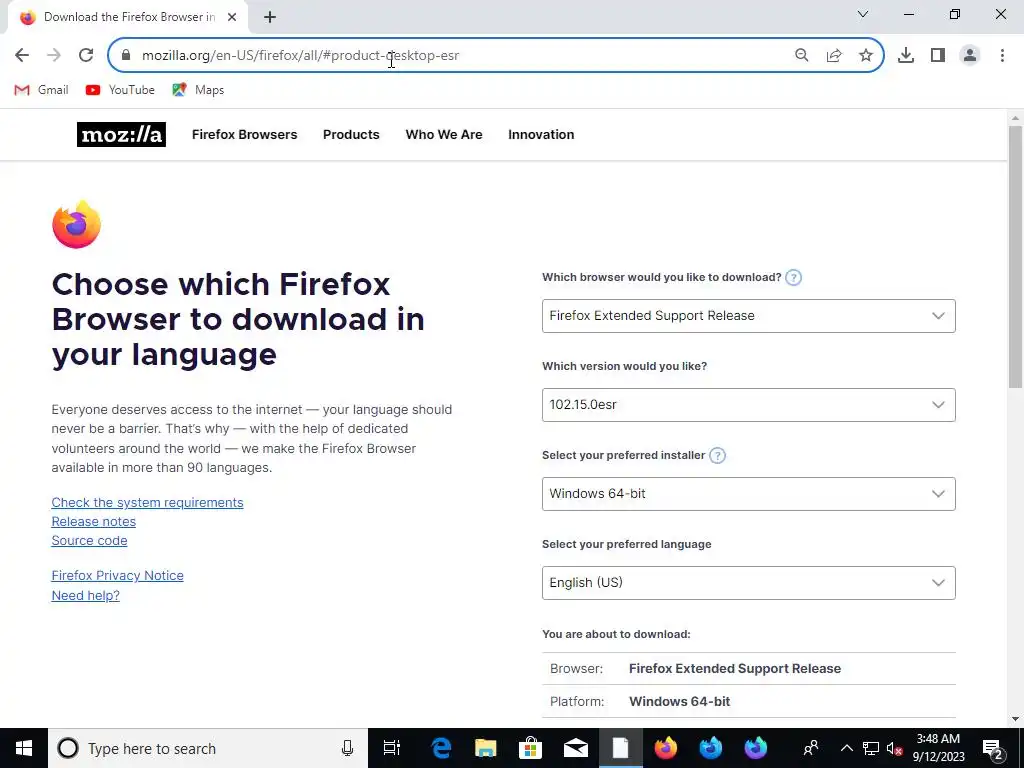The image size is (1024, 768).
Task: Open the Maps bookmark
Action: coord(198,90)
